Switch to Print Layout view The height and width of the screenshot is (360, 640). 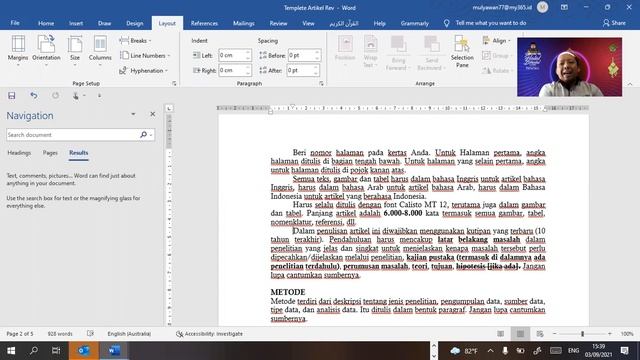click(x=520, y=333)
